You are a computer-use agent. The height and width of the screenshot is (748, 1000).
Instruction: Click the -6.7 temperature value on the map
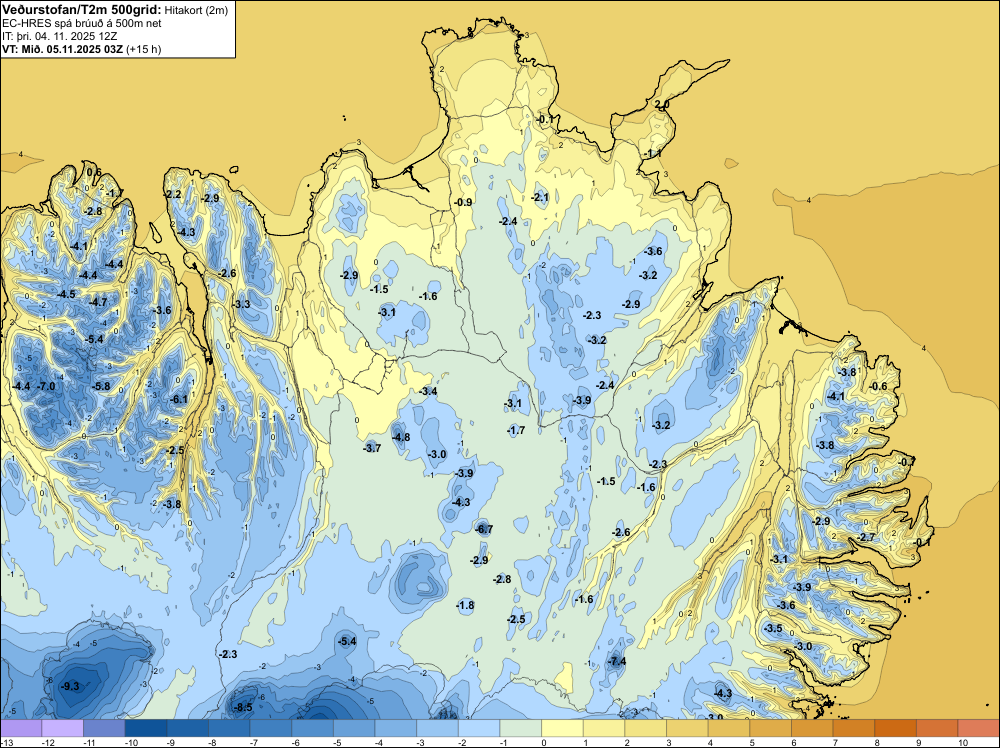tap(484, 529)
